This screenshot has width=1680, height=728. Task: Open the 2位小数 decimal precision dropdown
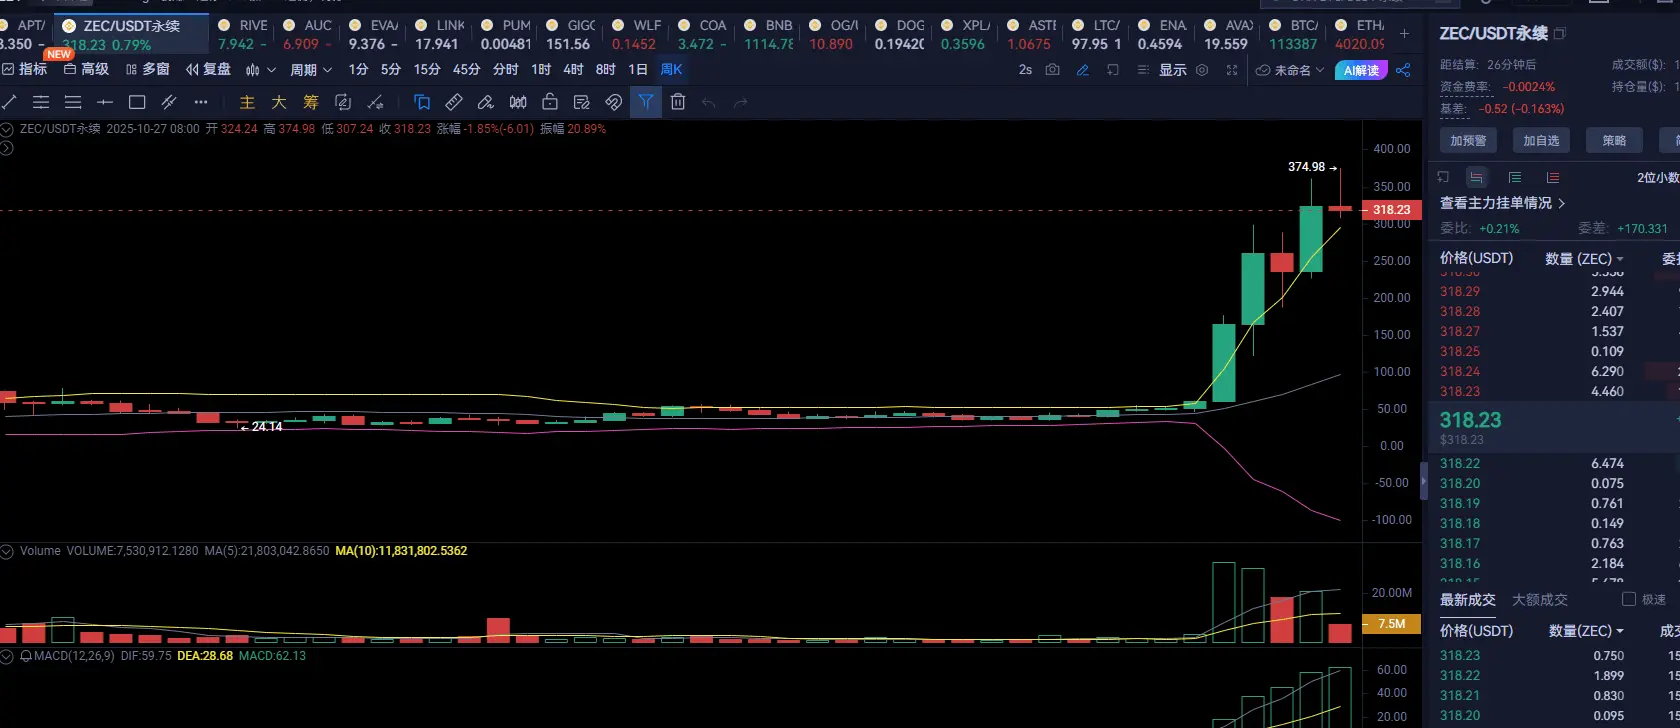click(x=1658, y=178)
